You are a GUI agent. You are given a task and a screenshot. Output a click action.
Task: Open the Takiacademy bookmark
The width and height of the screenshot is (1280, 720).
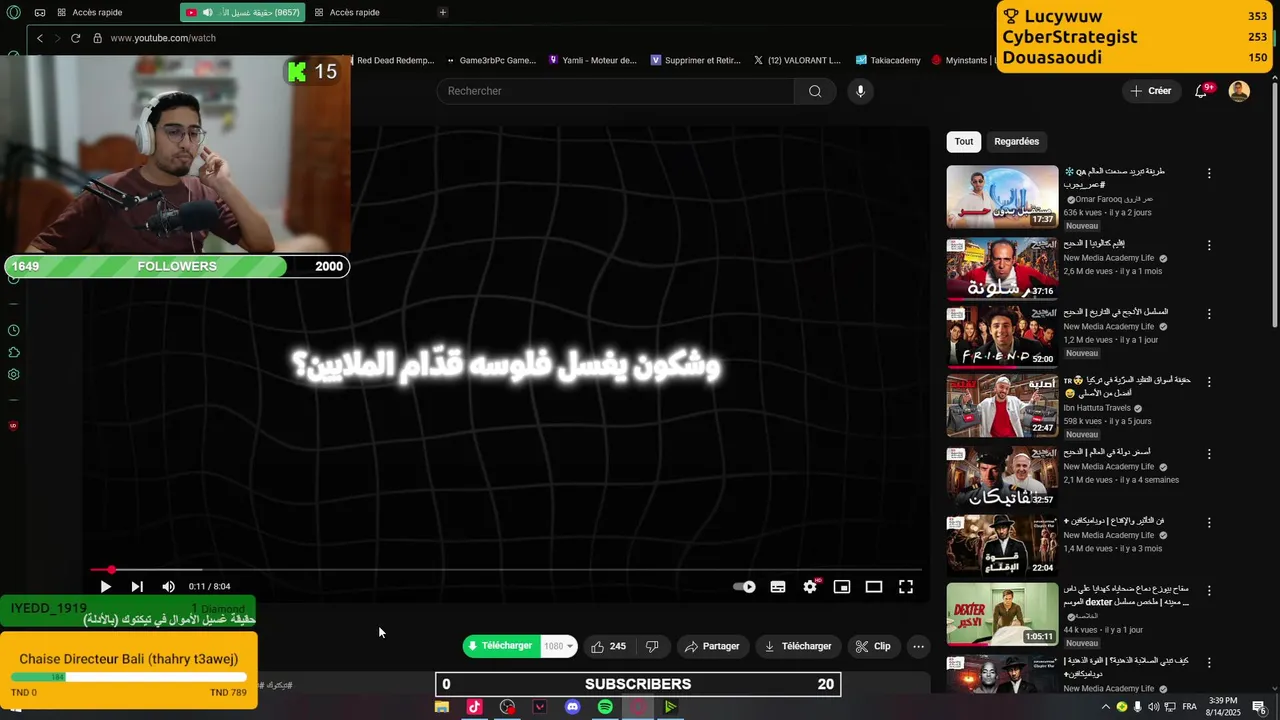(x=887, y=60)
